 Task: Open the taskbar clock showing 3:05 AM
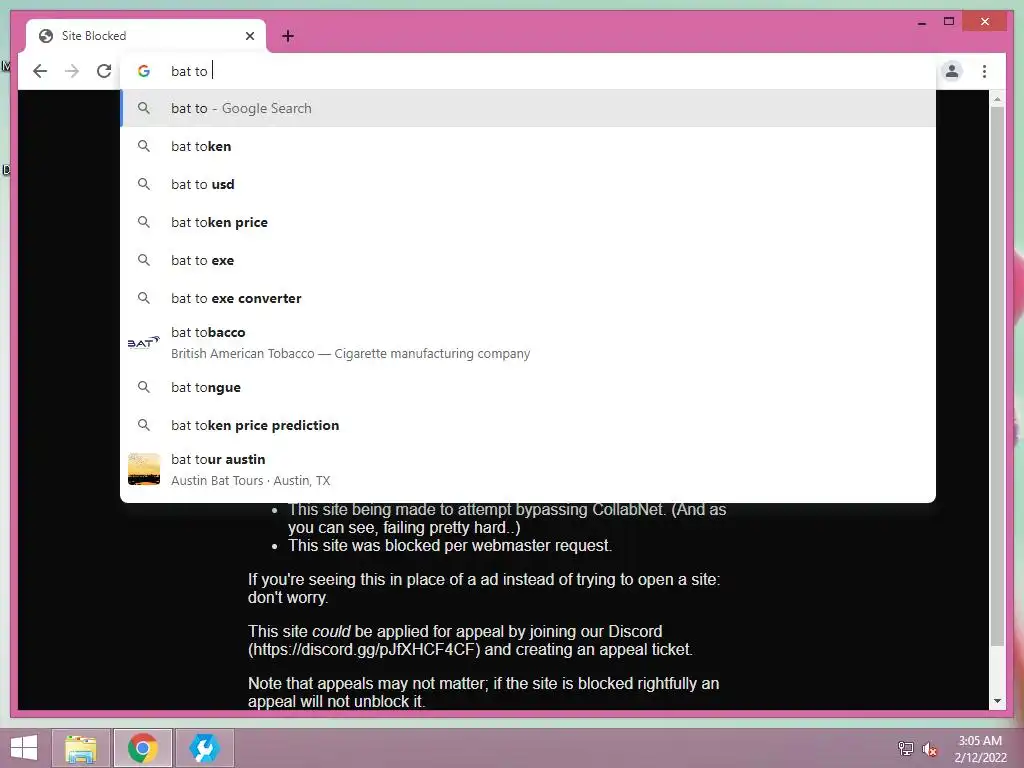point(980,749)
